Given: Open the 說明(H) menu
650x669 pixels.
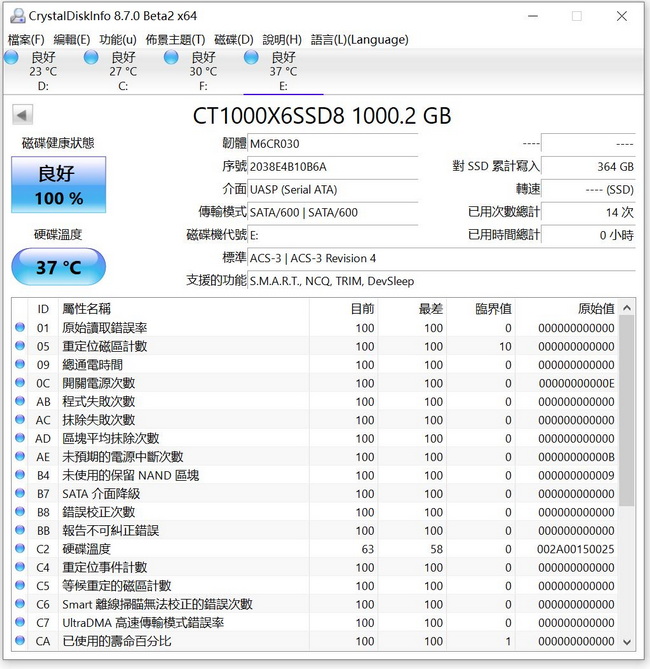Looking at the screenshot, I should click(282, 40).
